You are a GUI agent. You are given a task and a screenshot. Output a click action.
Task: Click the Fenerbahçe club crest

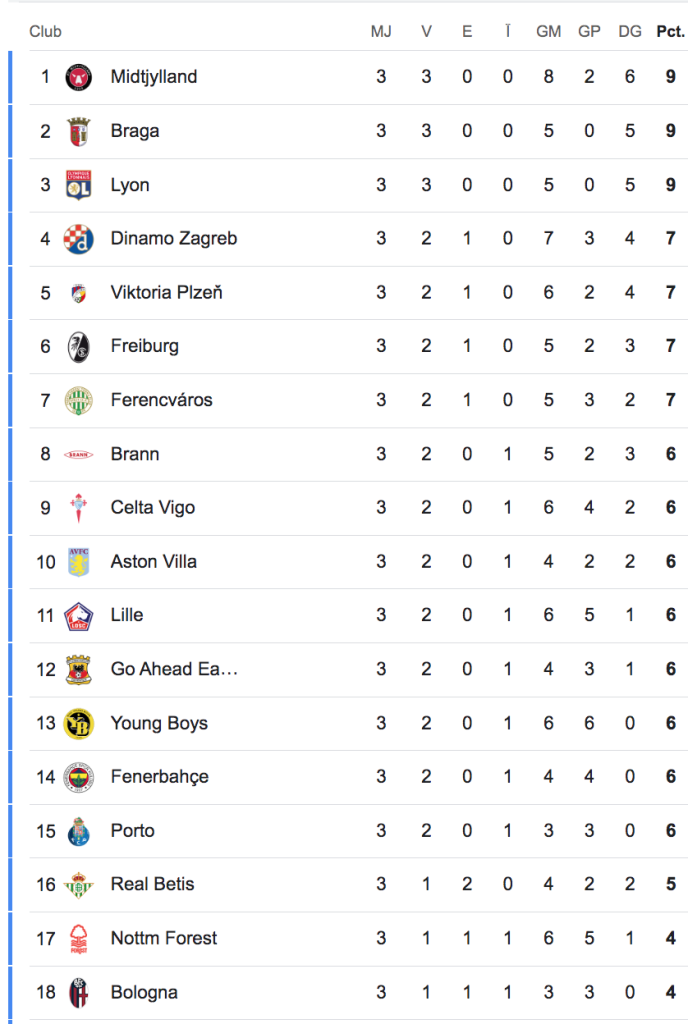pyautogui.click(x=79, y=777)
